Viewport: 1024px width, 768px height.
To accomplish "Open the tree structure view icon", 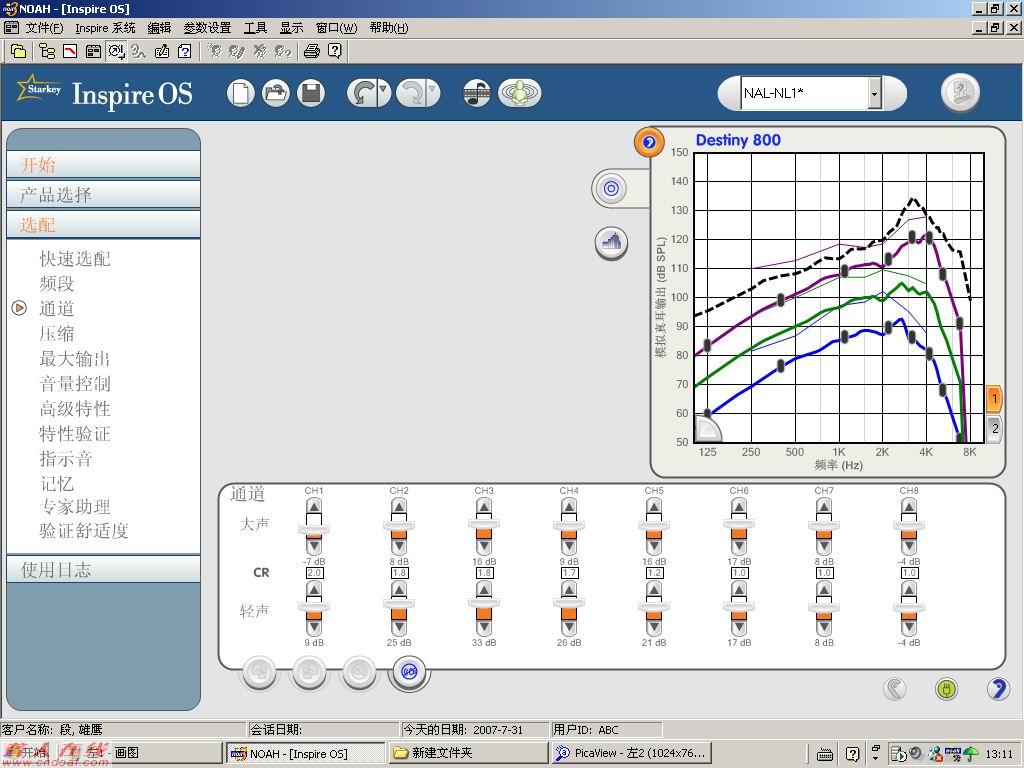I will pyautogui.click(x=46, y=51).
